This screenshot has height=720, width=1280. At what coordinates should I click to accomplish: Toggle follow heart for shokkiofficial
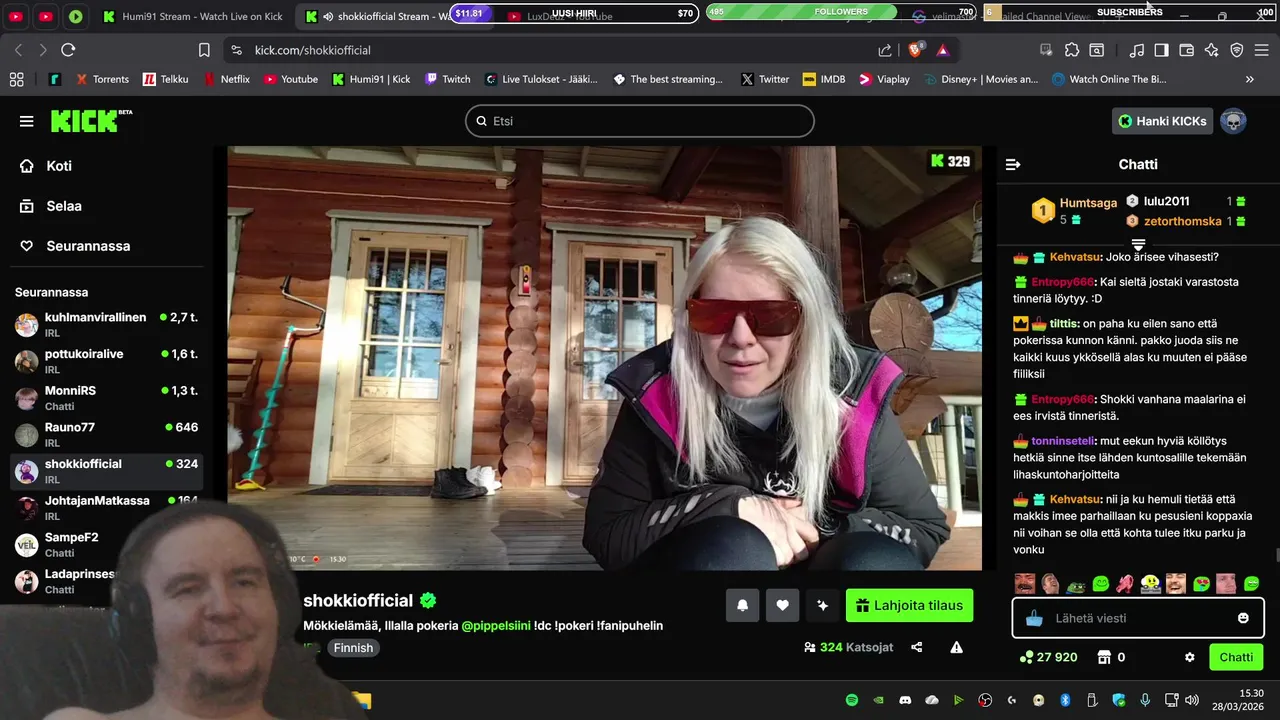[x=782, y=605]
